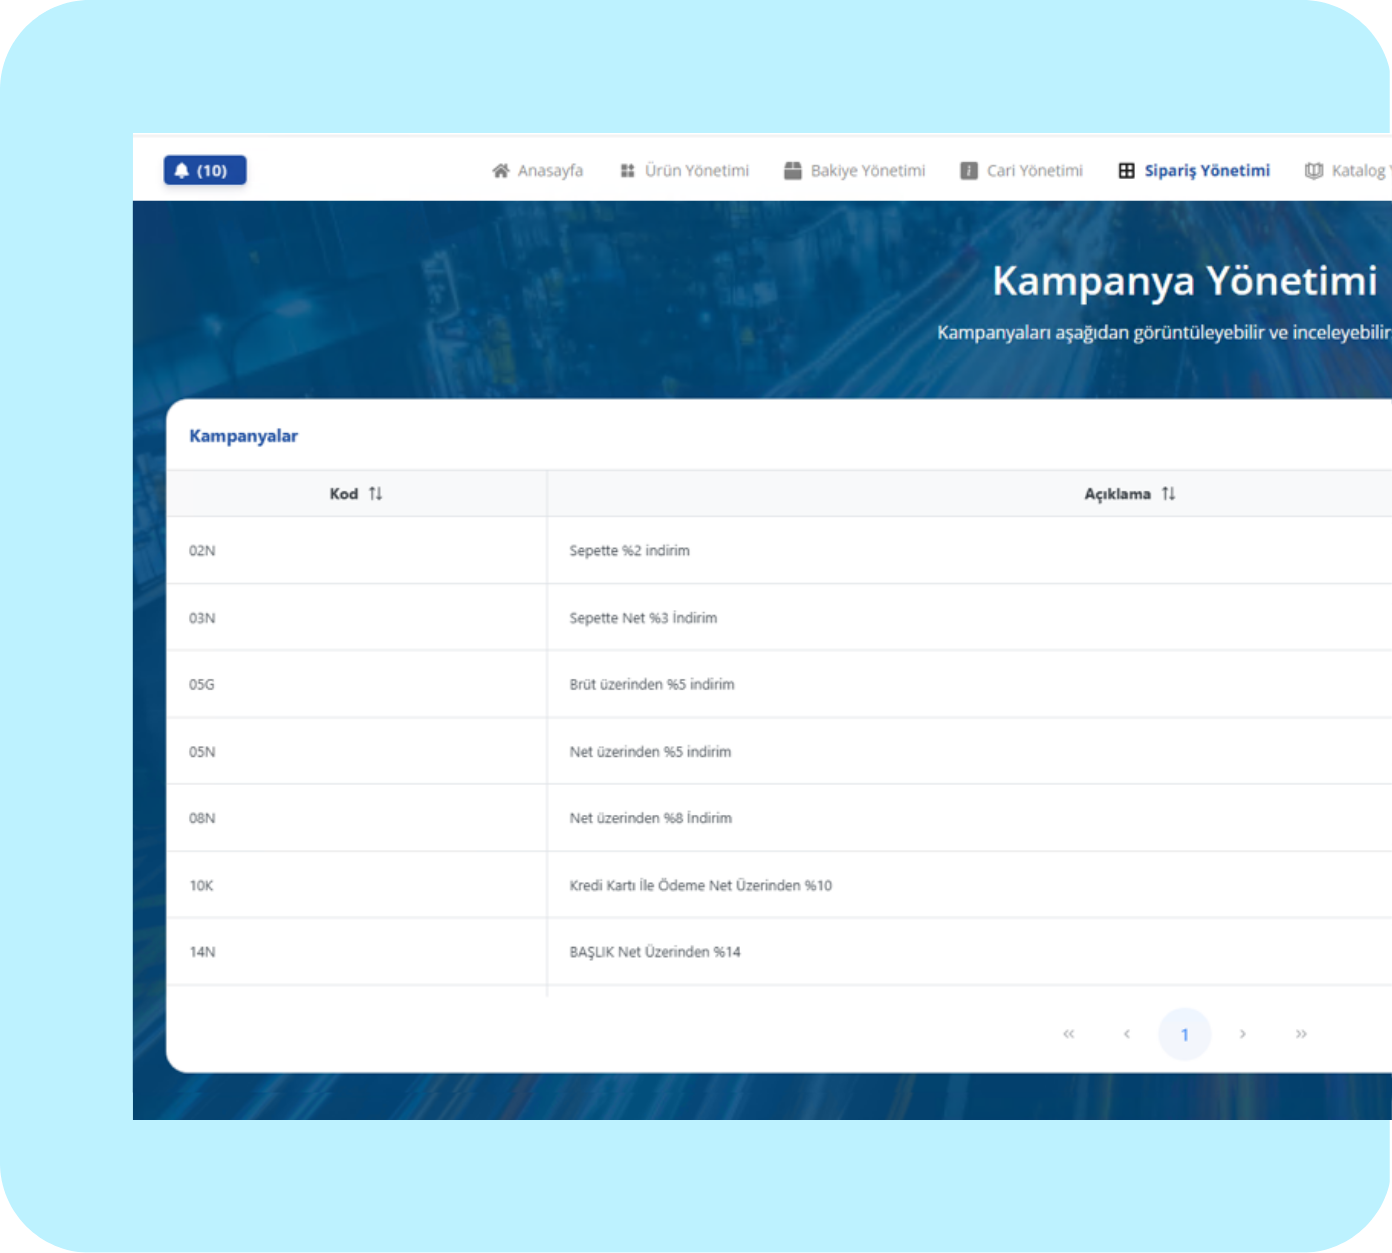This screenshot has width=1392, height=1253.
Task: Click the info icon beside Cari Yönetimi
Action: click(969, 171)
